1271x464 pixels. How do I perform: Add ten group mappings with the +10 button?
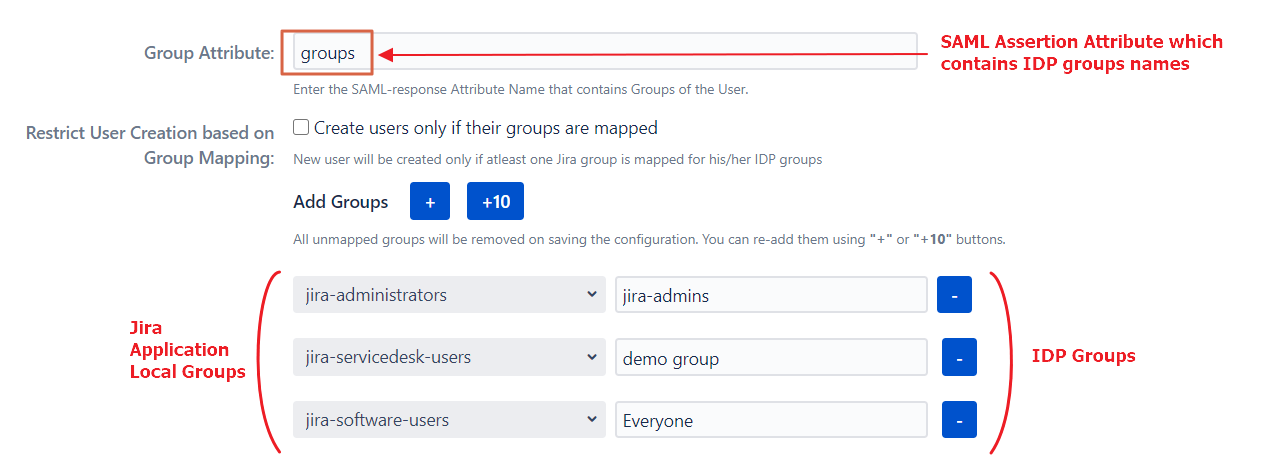tap(495, 201)
